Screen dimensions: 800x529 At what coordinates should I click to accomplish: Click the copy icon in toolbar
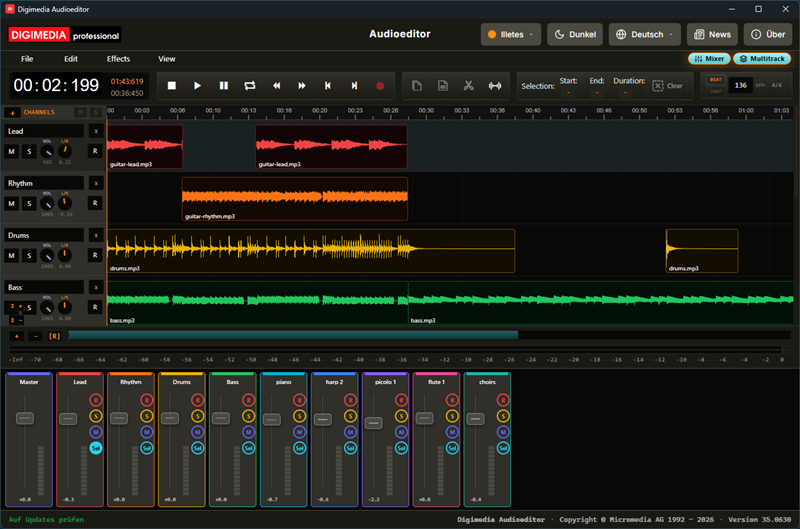pyautogui.click(x=417, y=86)
